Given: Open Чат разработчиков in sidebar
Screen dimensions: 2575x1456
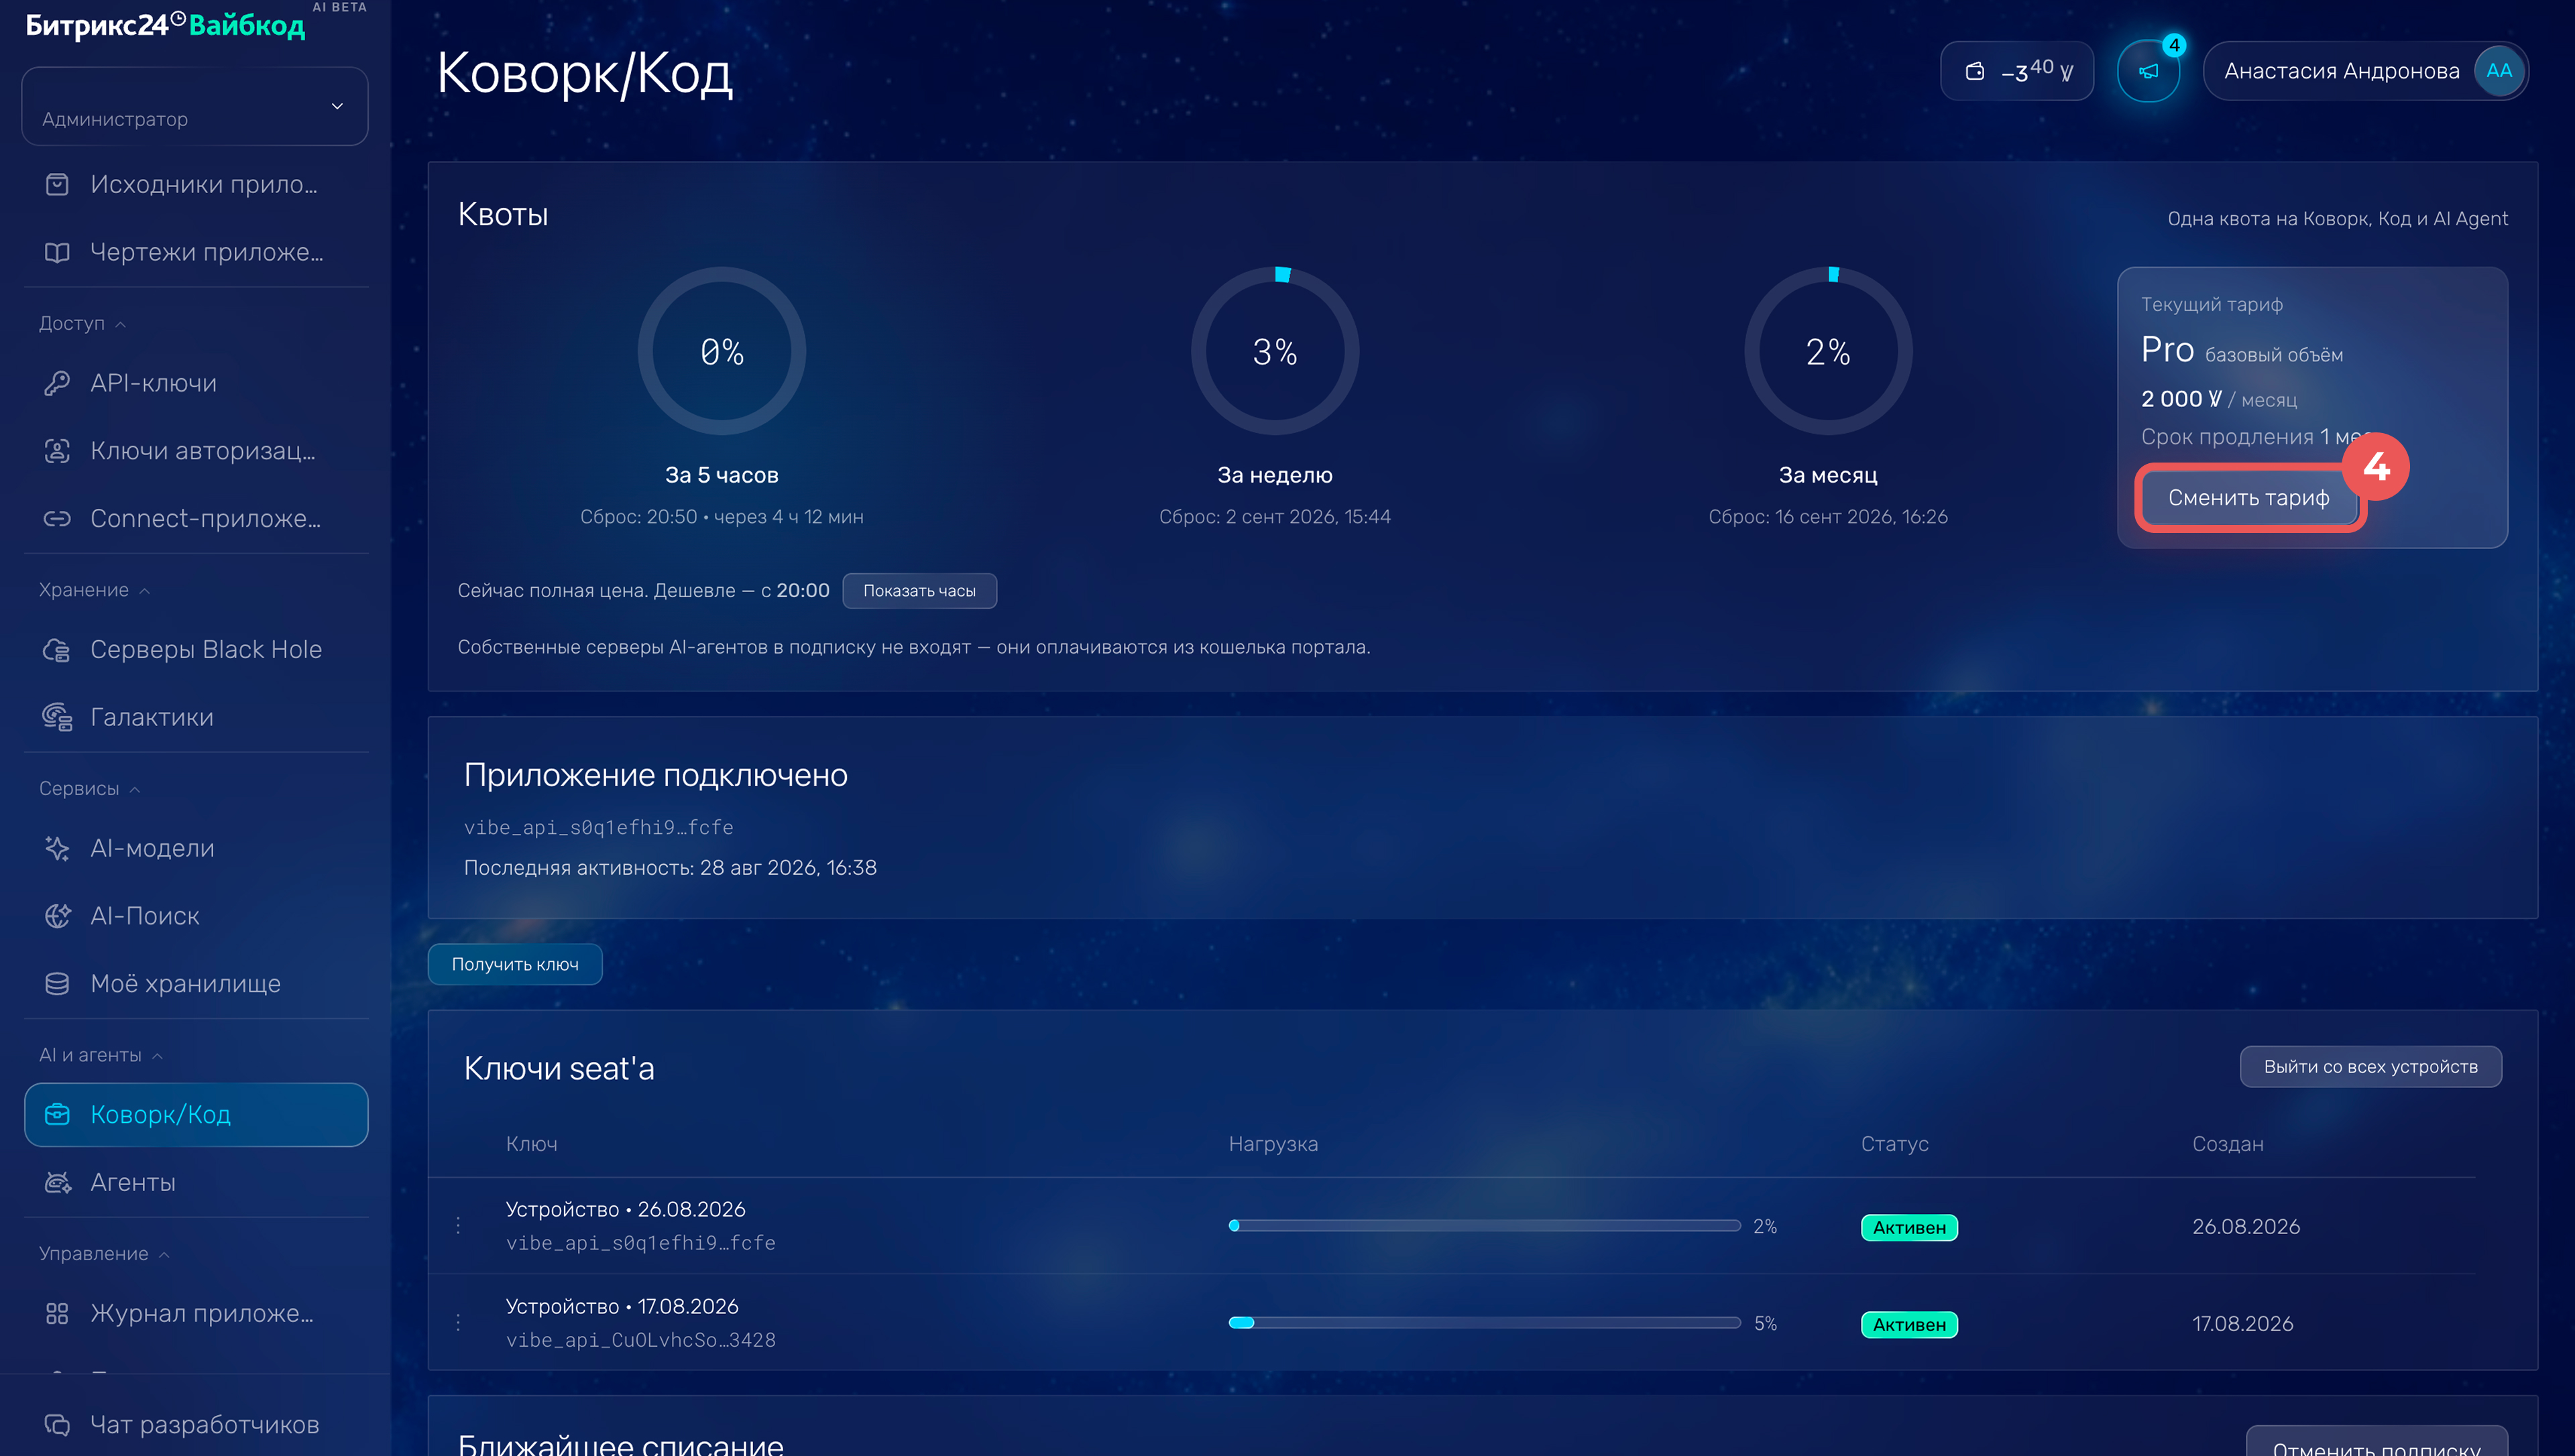Looking at the screenshot, I should click(x=196, y=1425).
